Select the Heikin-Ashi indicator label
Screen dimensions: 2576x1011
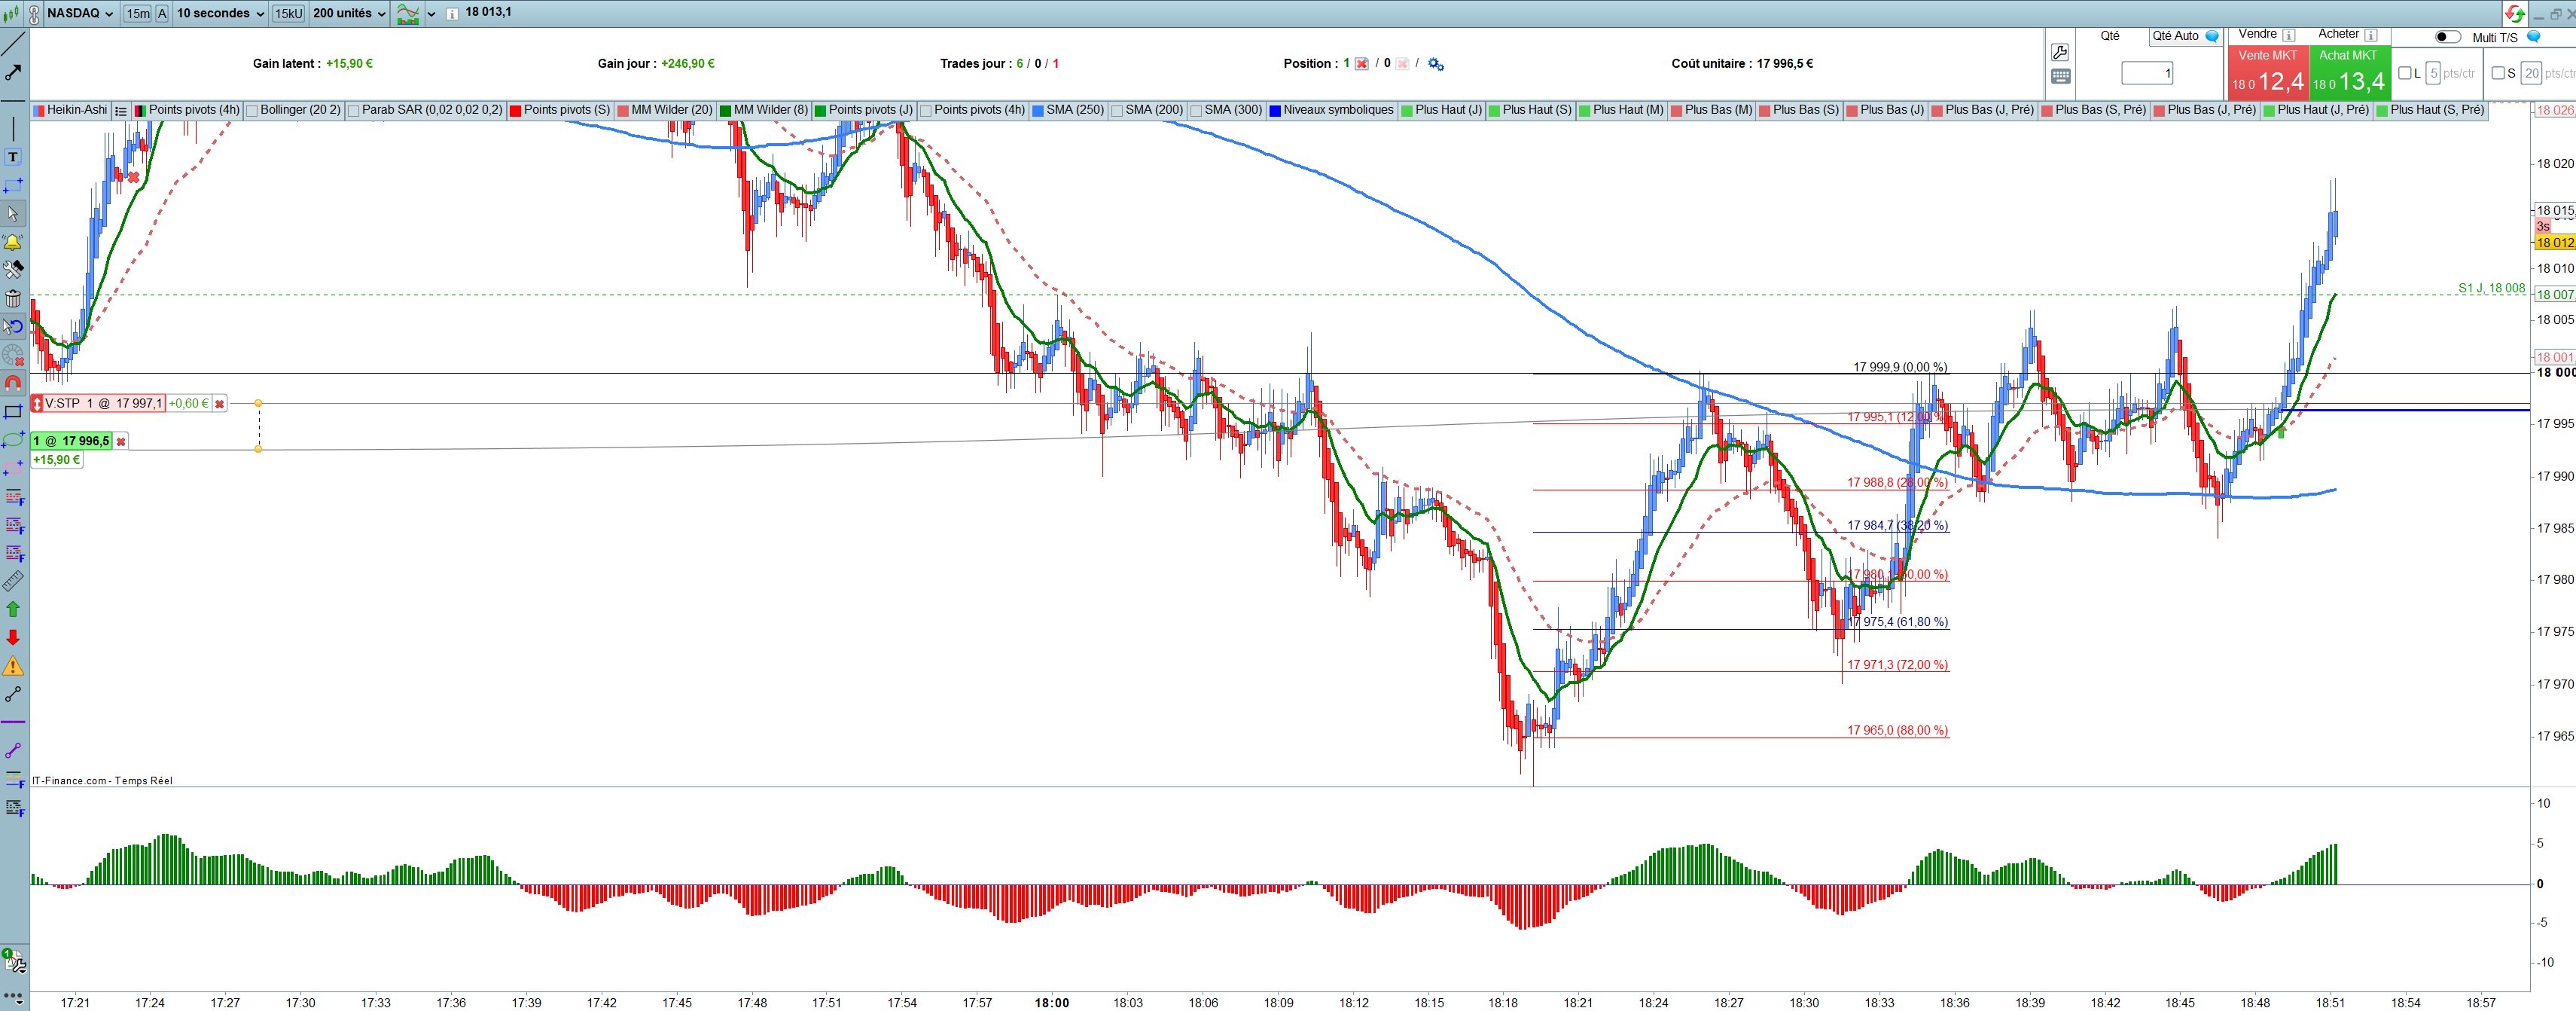77,110
